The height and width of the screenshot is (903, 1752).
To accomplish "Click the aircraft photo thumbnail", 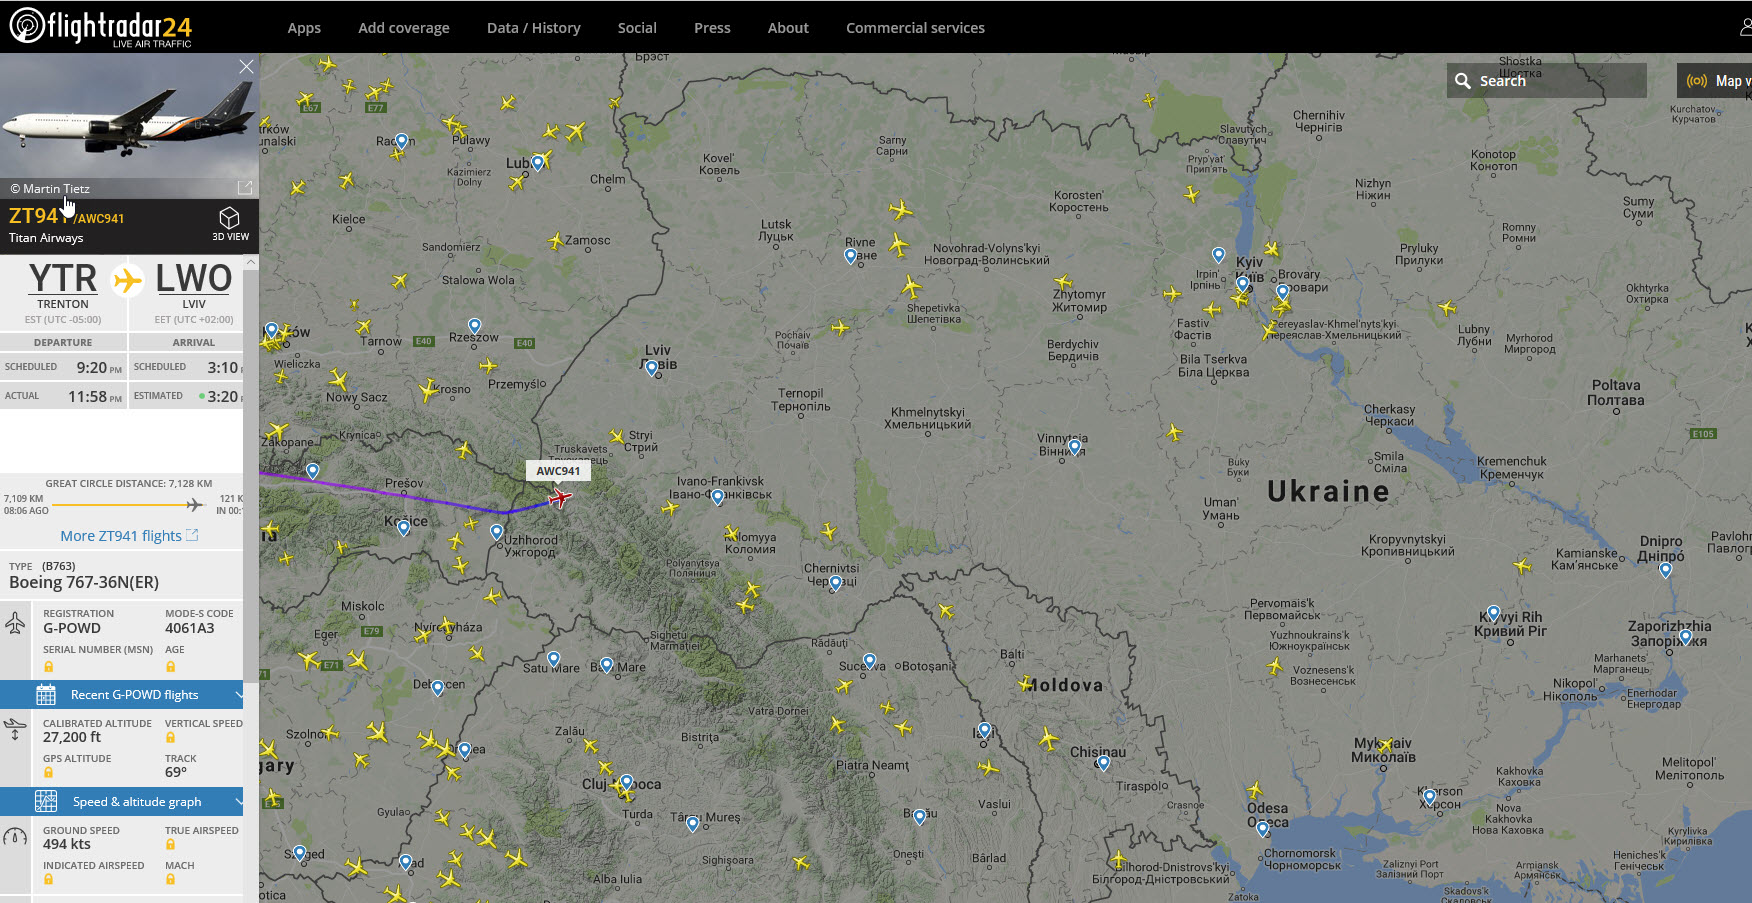I will click(x=129, y=116).
